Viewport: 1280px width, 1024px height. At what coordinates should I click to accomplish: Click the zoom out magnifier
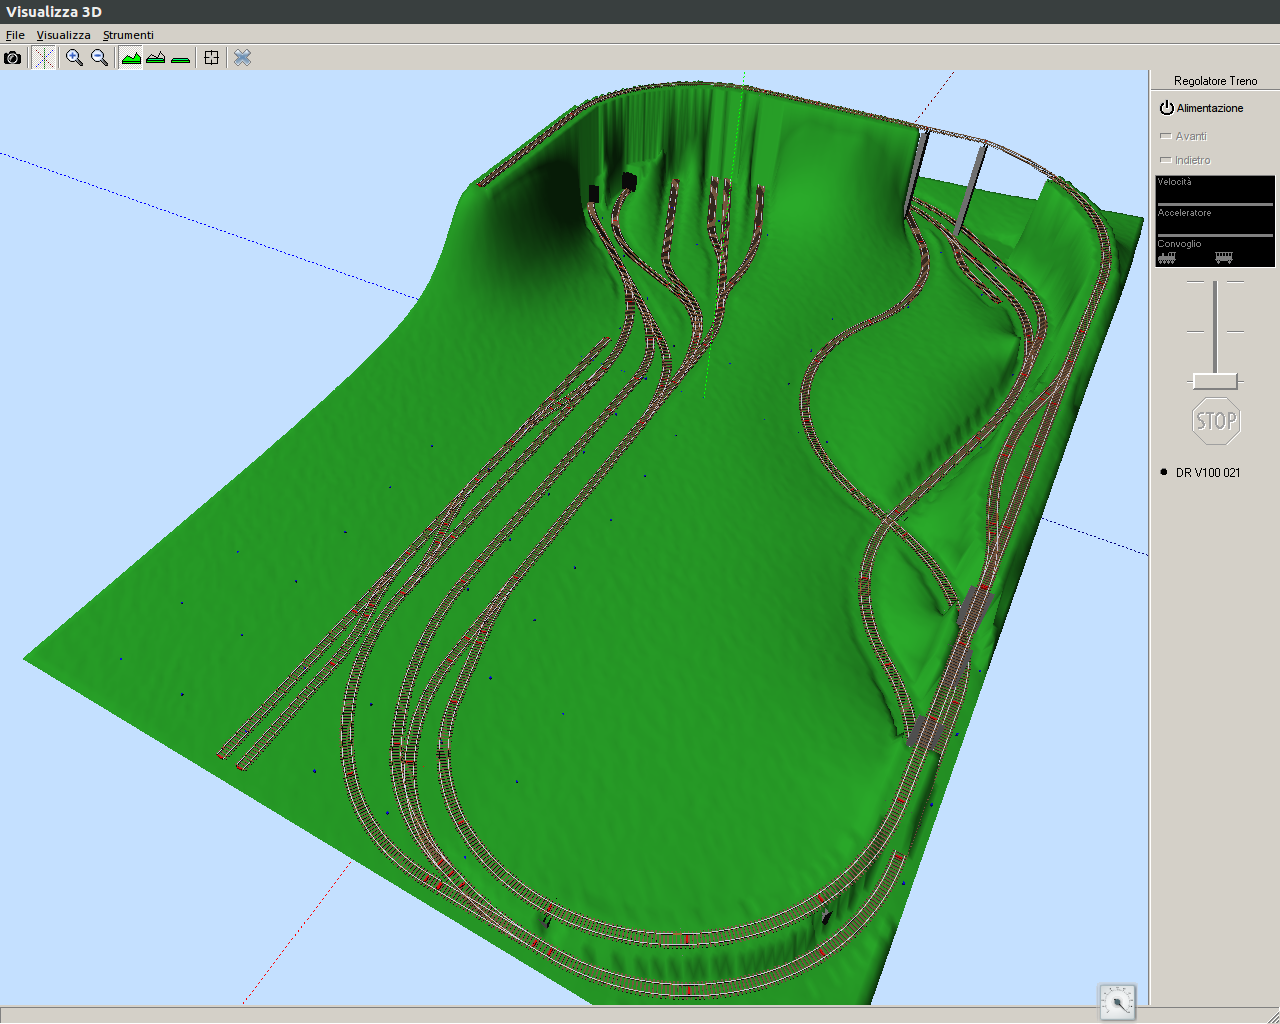[99, 58]
